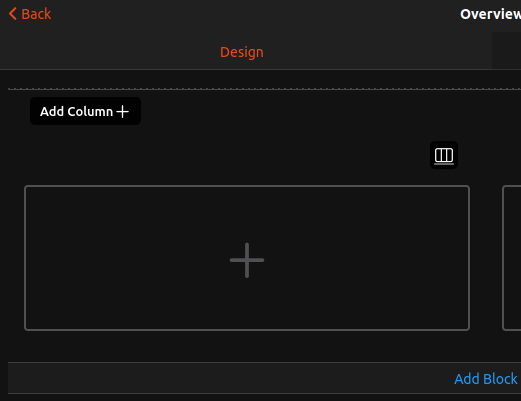Select the partially visible second column box
This screenshot has width=521, height=401.
pyautogui.click(x=512, y=258)
